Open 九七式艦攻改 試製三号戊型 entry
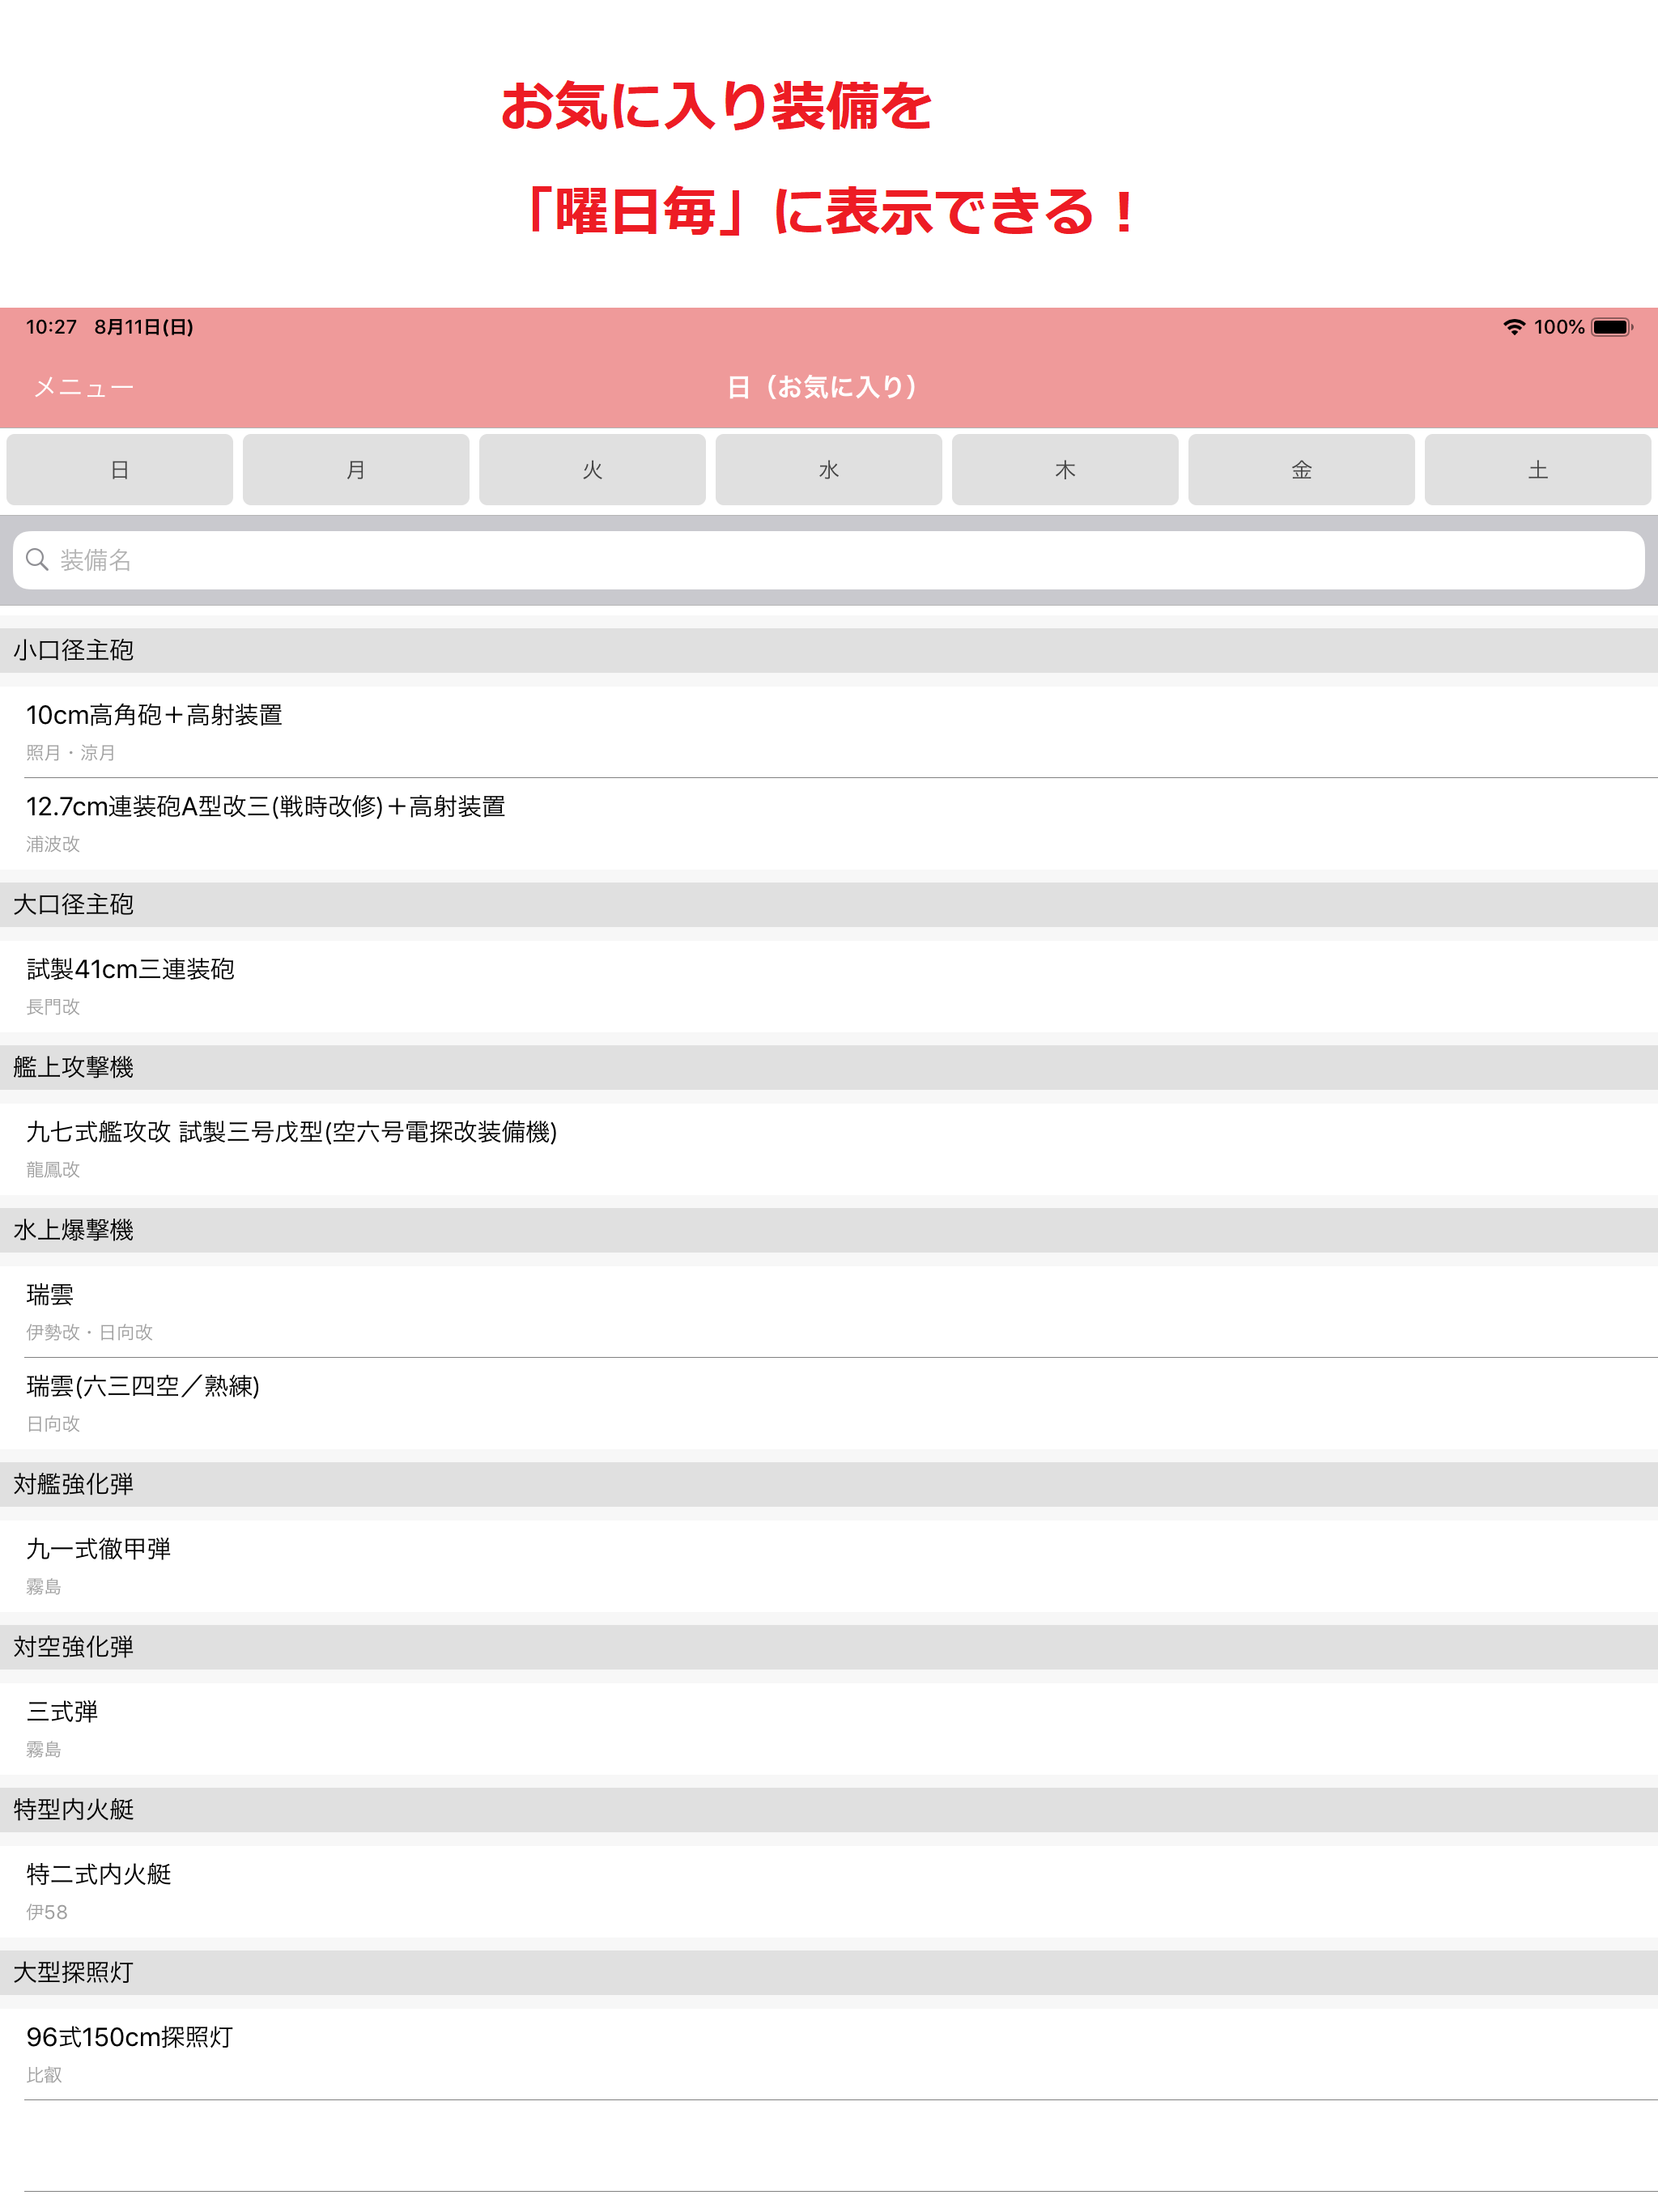 click(829, 1149)
